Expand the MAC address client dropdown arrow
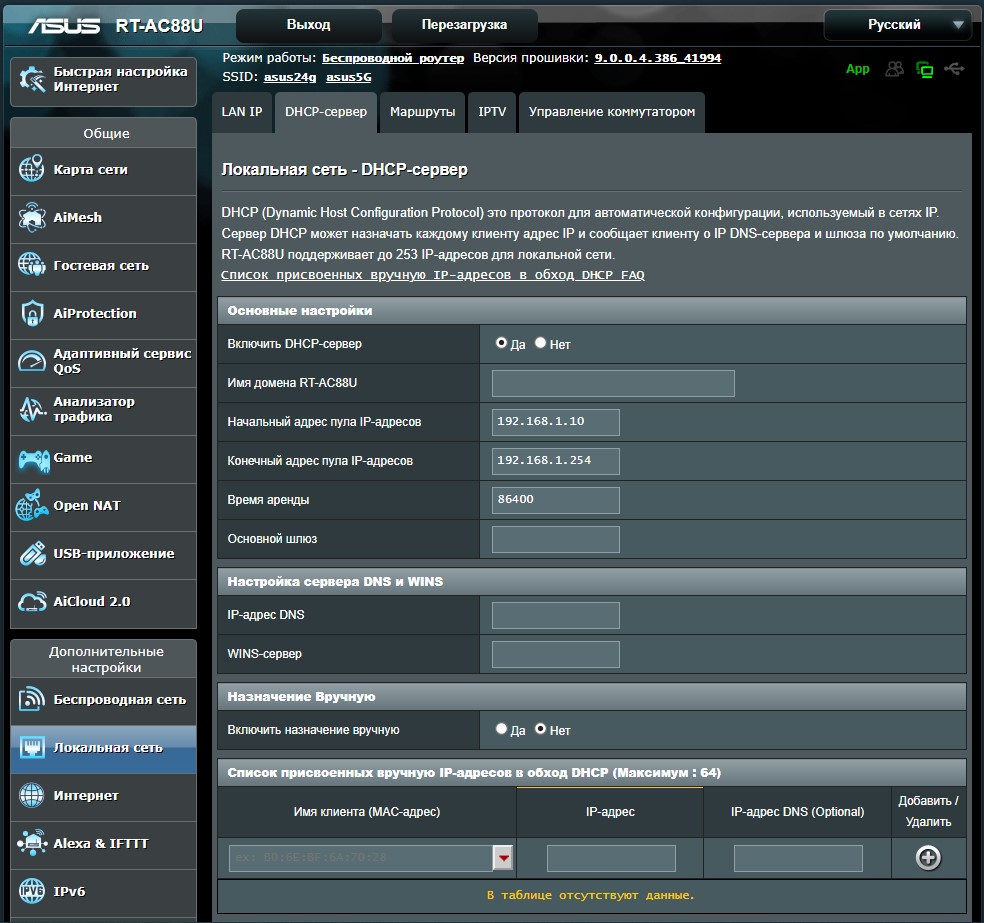This screenshot has width=984, height=923. point(503,858)
